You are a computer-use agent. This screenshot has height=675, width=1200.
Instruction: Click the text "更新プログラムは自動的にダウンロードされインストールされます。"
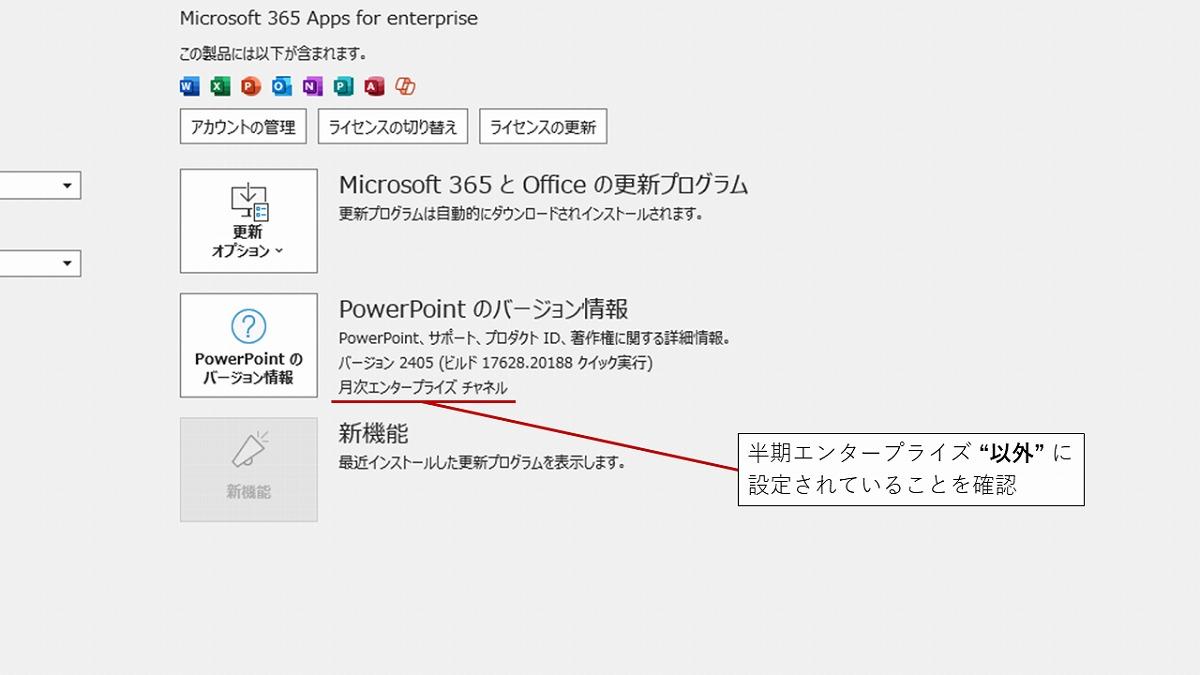(x=521, y=214)
